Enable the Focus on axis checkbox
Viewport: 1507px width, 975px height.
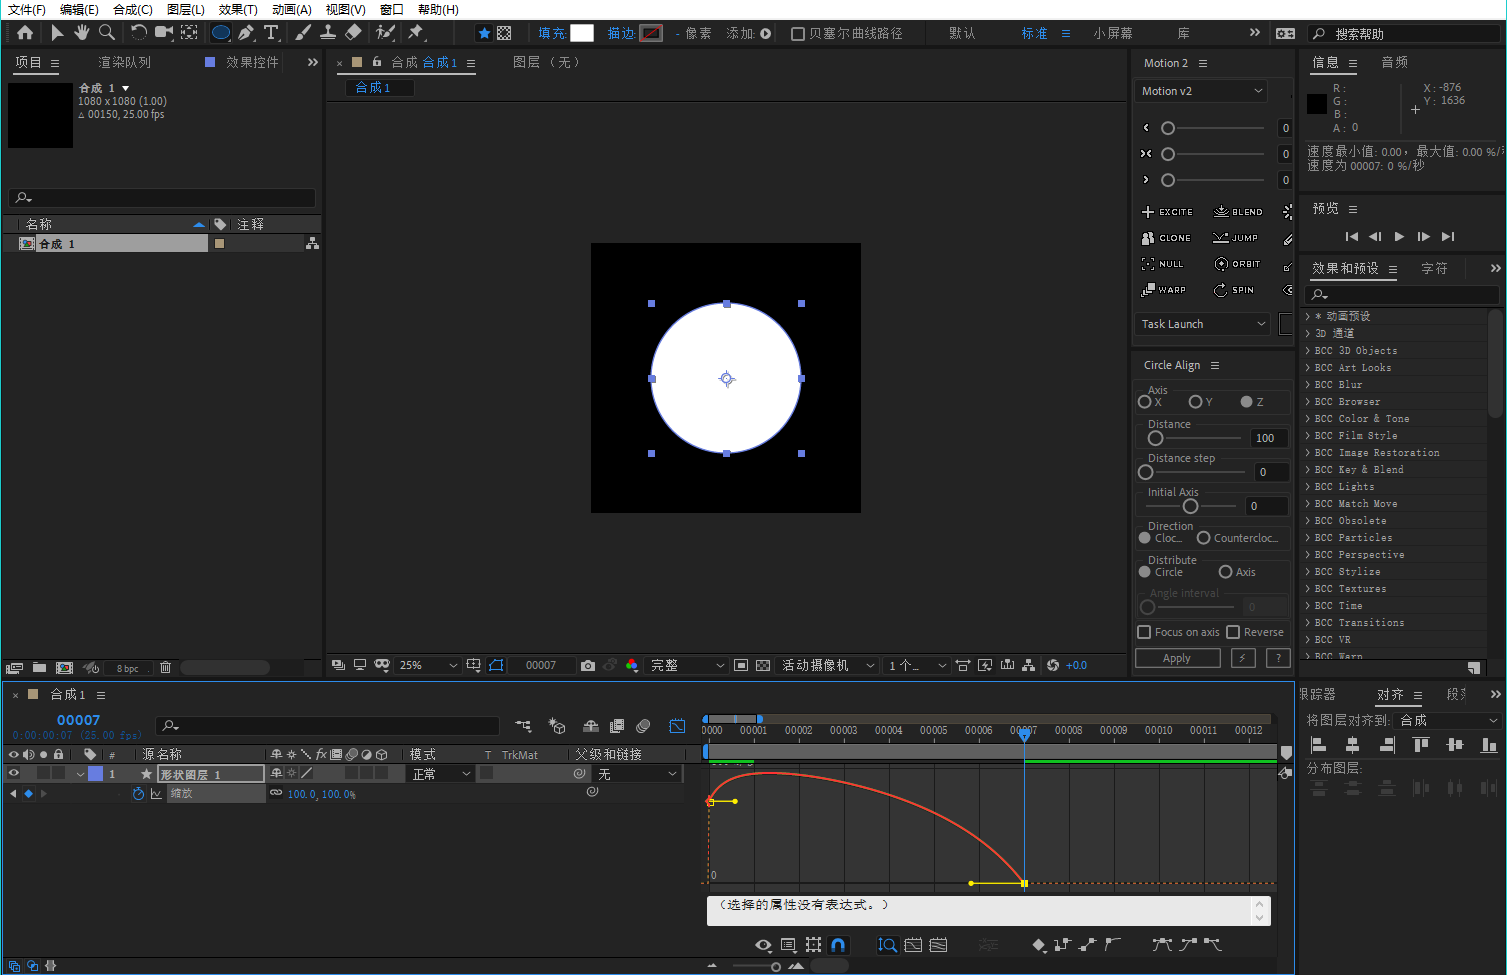pos(1144,632)
